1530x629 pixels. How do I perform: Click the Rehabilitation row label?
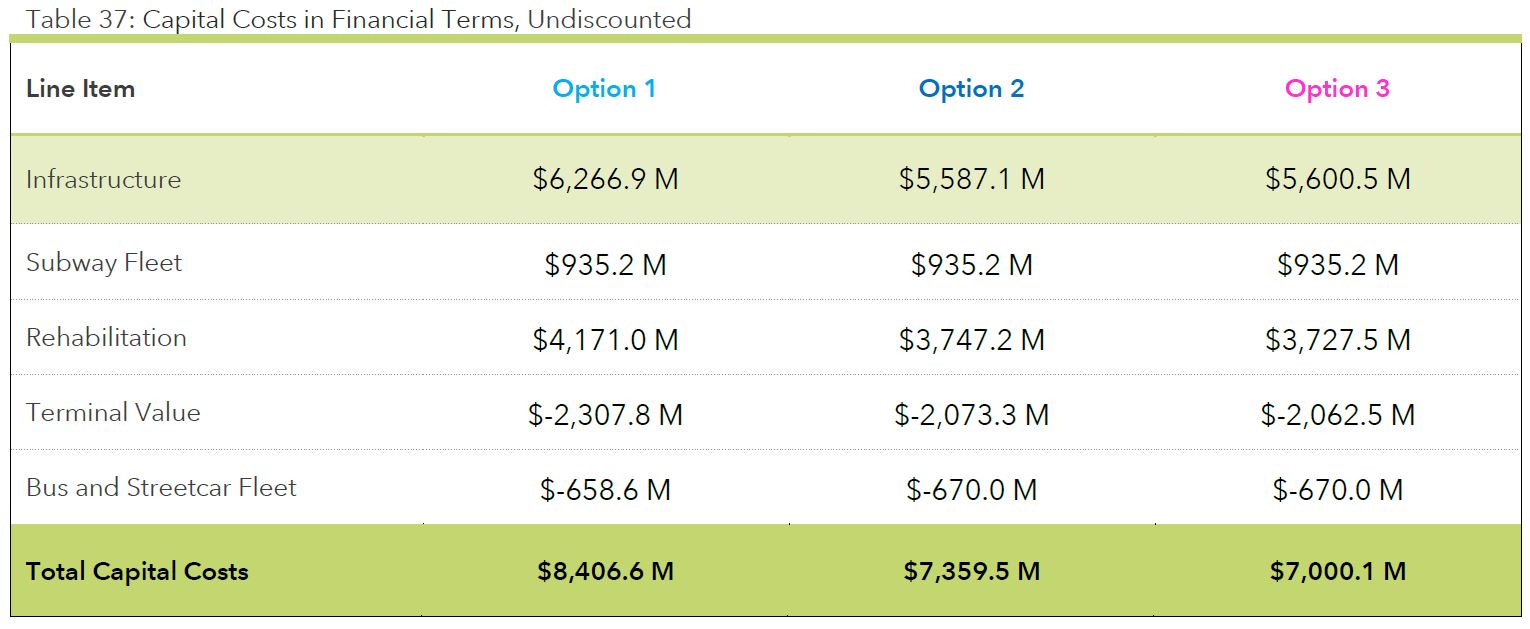click(106, 338)
